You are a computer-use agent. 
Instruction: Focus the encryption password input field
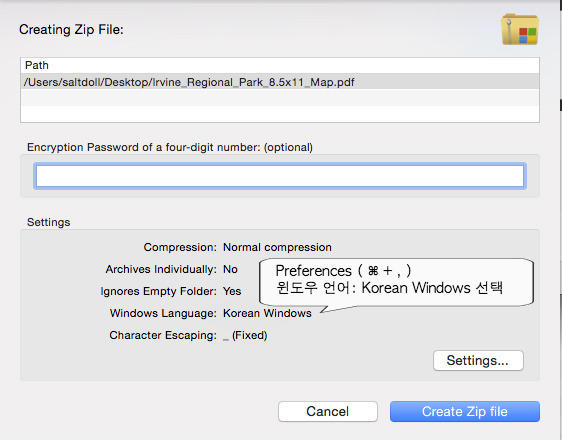tap(280, 176)
